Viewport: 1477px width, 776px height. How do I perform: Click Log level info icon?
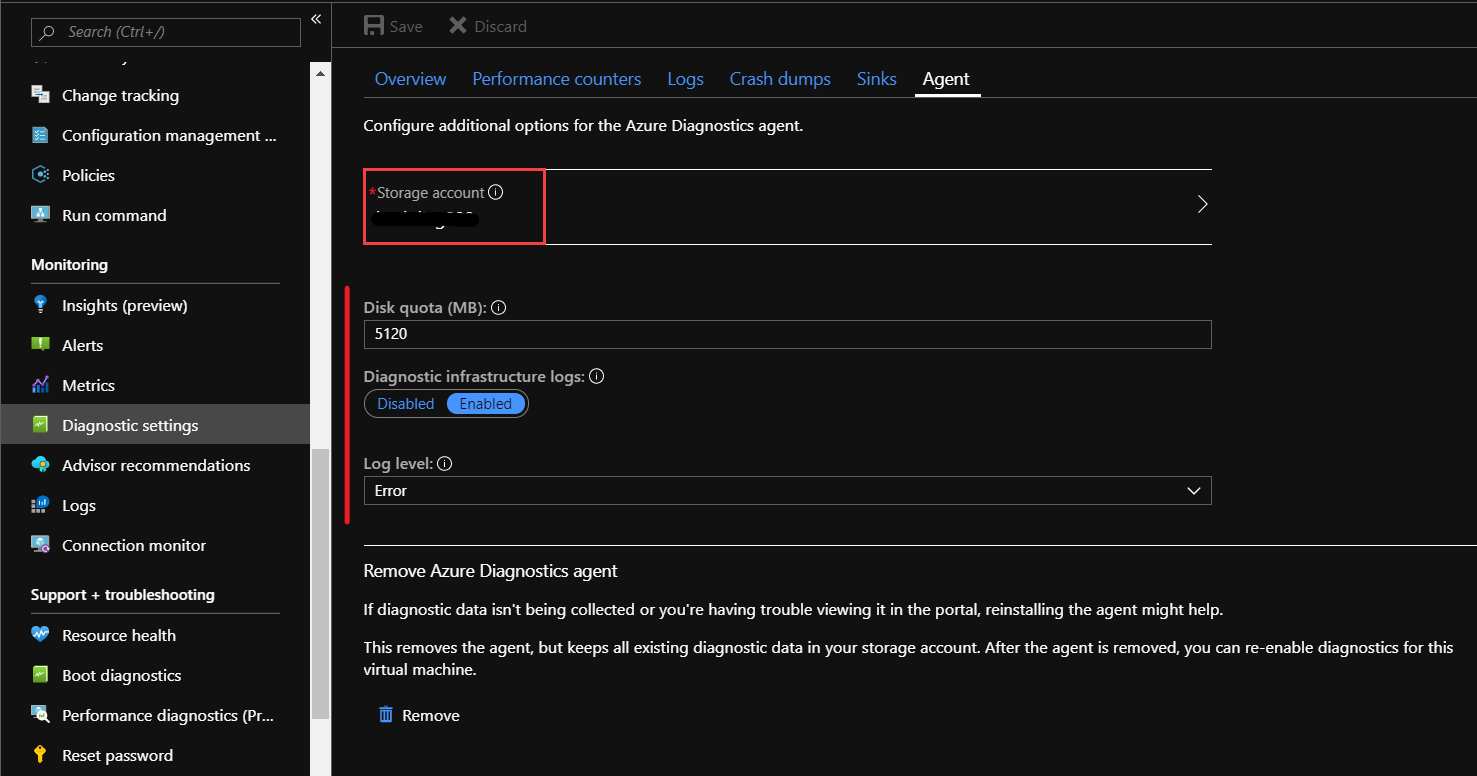tap(445, 464)
